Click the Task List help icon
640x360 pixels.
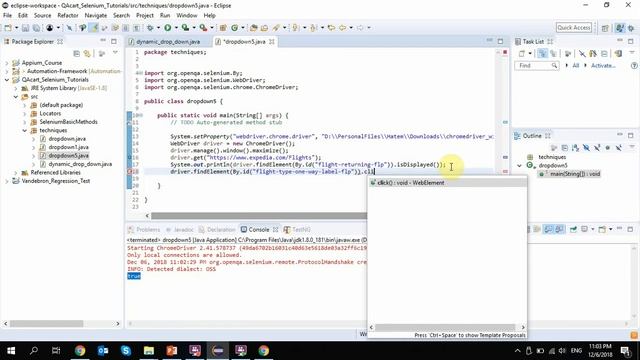pyautogui.click(x=634, y=65)
